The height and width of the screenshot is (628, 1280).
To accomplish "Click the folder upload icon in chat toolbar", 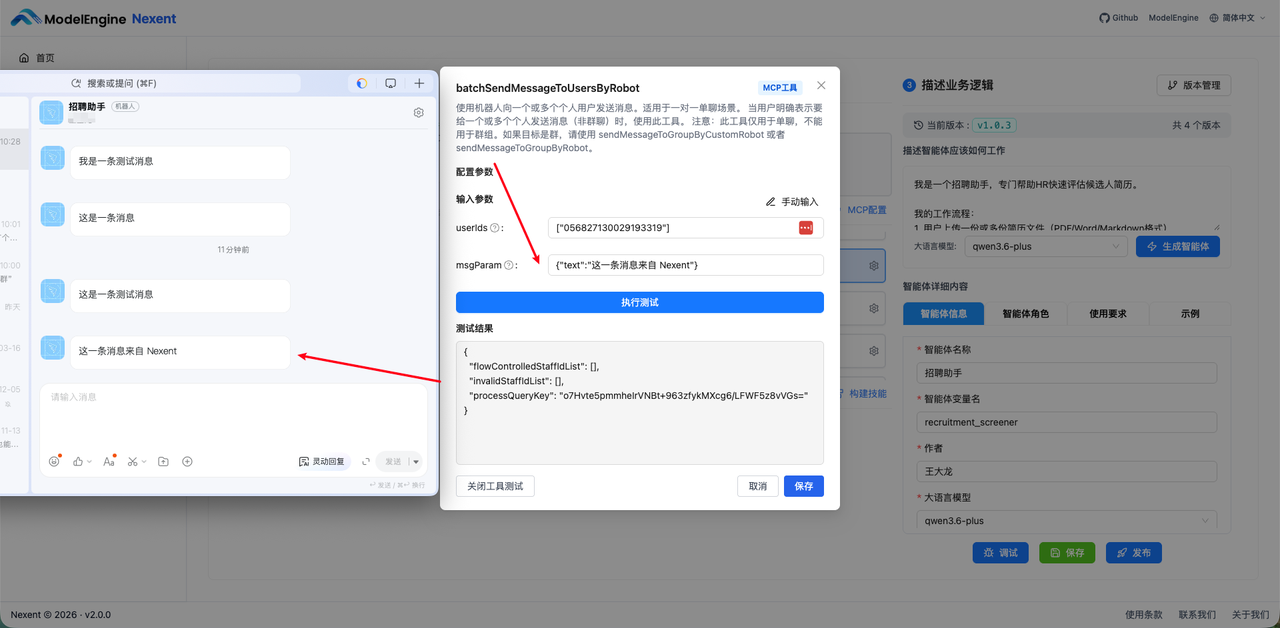I will point(163,461).
